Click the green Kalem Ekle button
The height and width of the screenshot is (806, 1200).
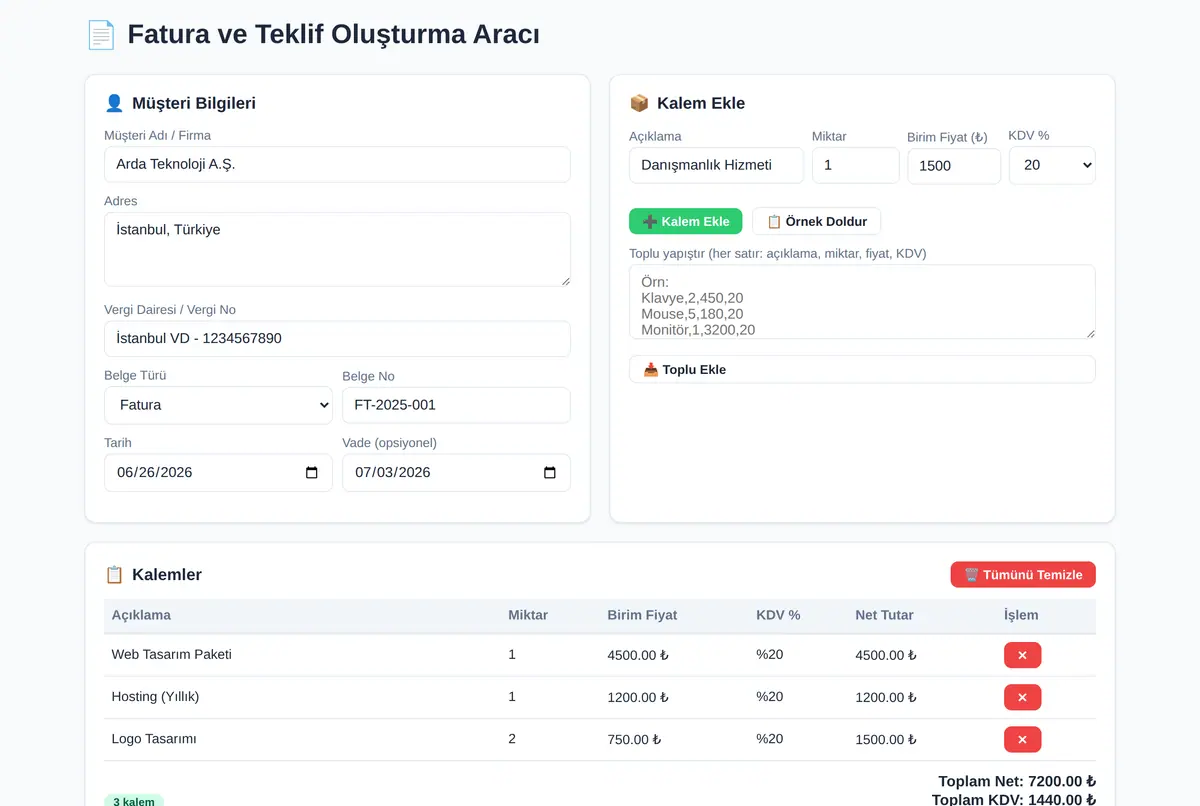tap(686, 221)
